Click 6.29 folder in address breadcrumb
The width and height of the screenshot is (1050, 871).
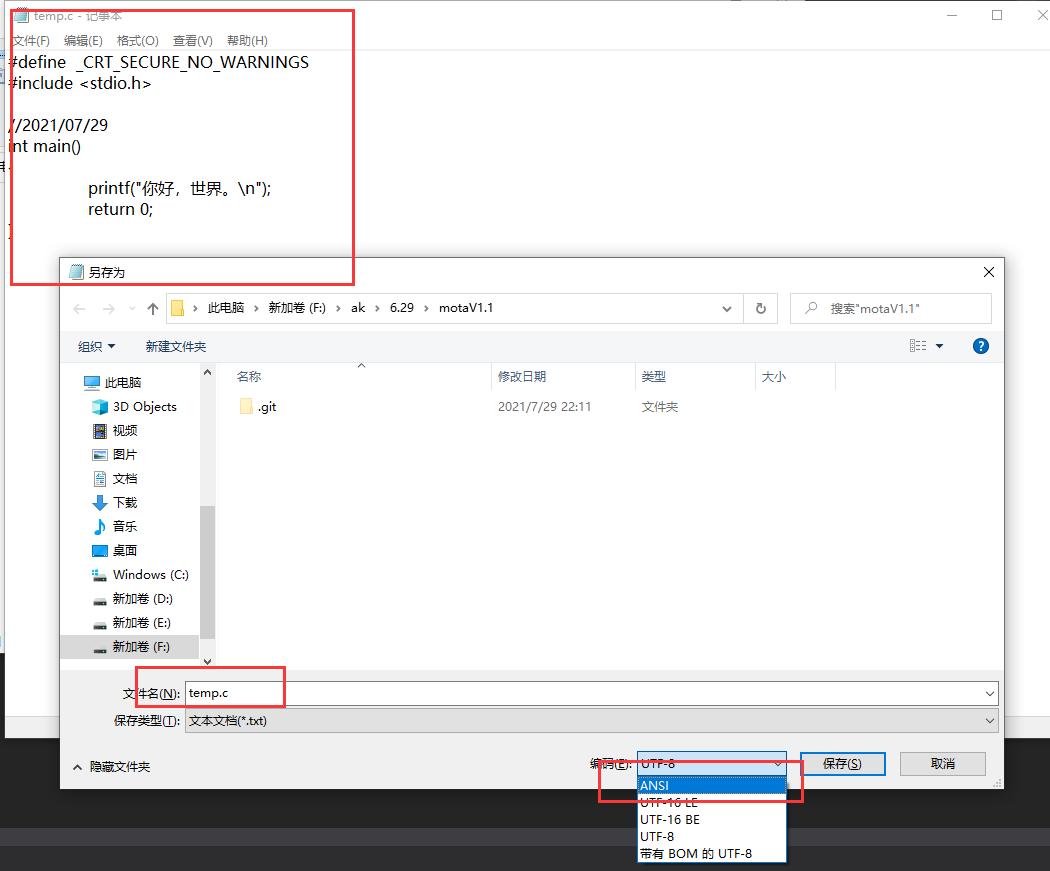tap(402, 308)
